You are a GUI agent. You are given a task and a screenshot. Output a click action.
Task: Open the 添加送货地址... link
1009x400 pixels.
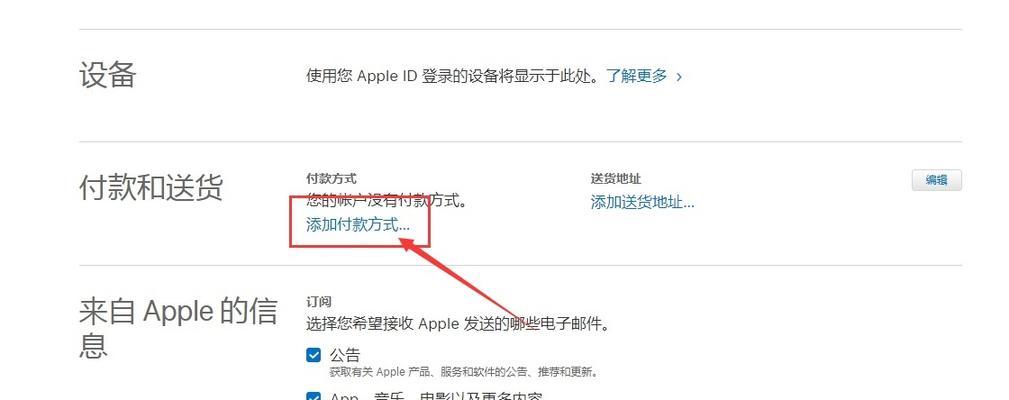(642, 202)
